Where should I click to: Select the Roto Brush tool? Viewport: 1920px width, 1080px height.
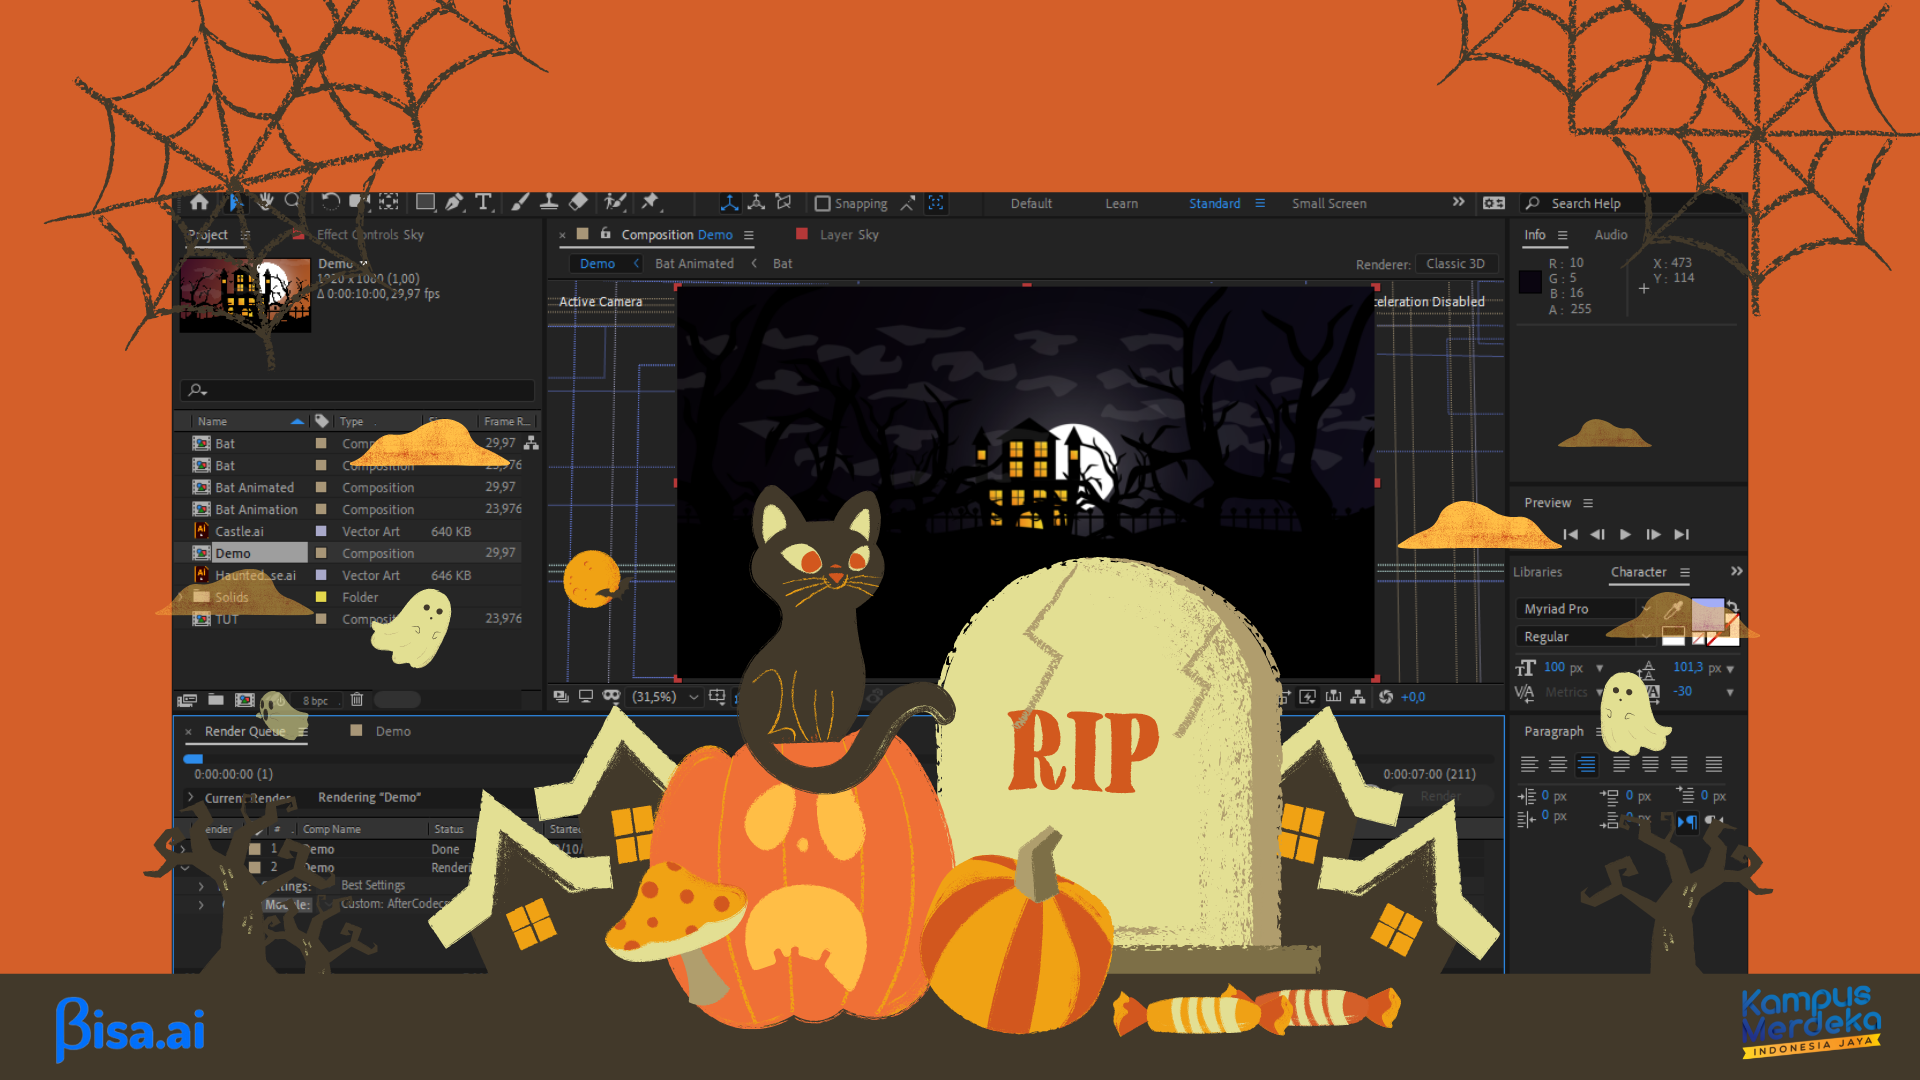pyautogui.click(x=615, y=202)
